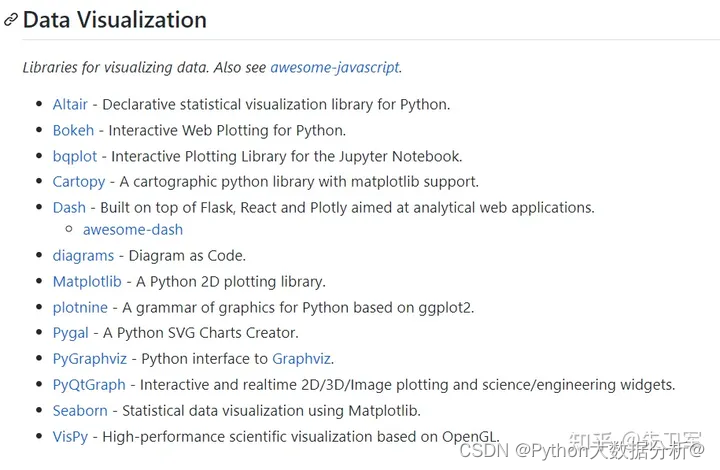
Task: Open the Matplotlib link
Action: (87, 282)
